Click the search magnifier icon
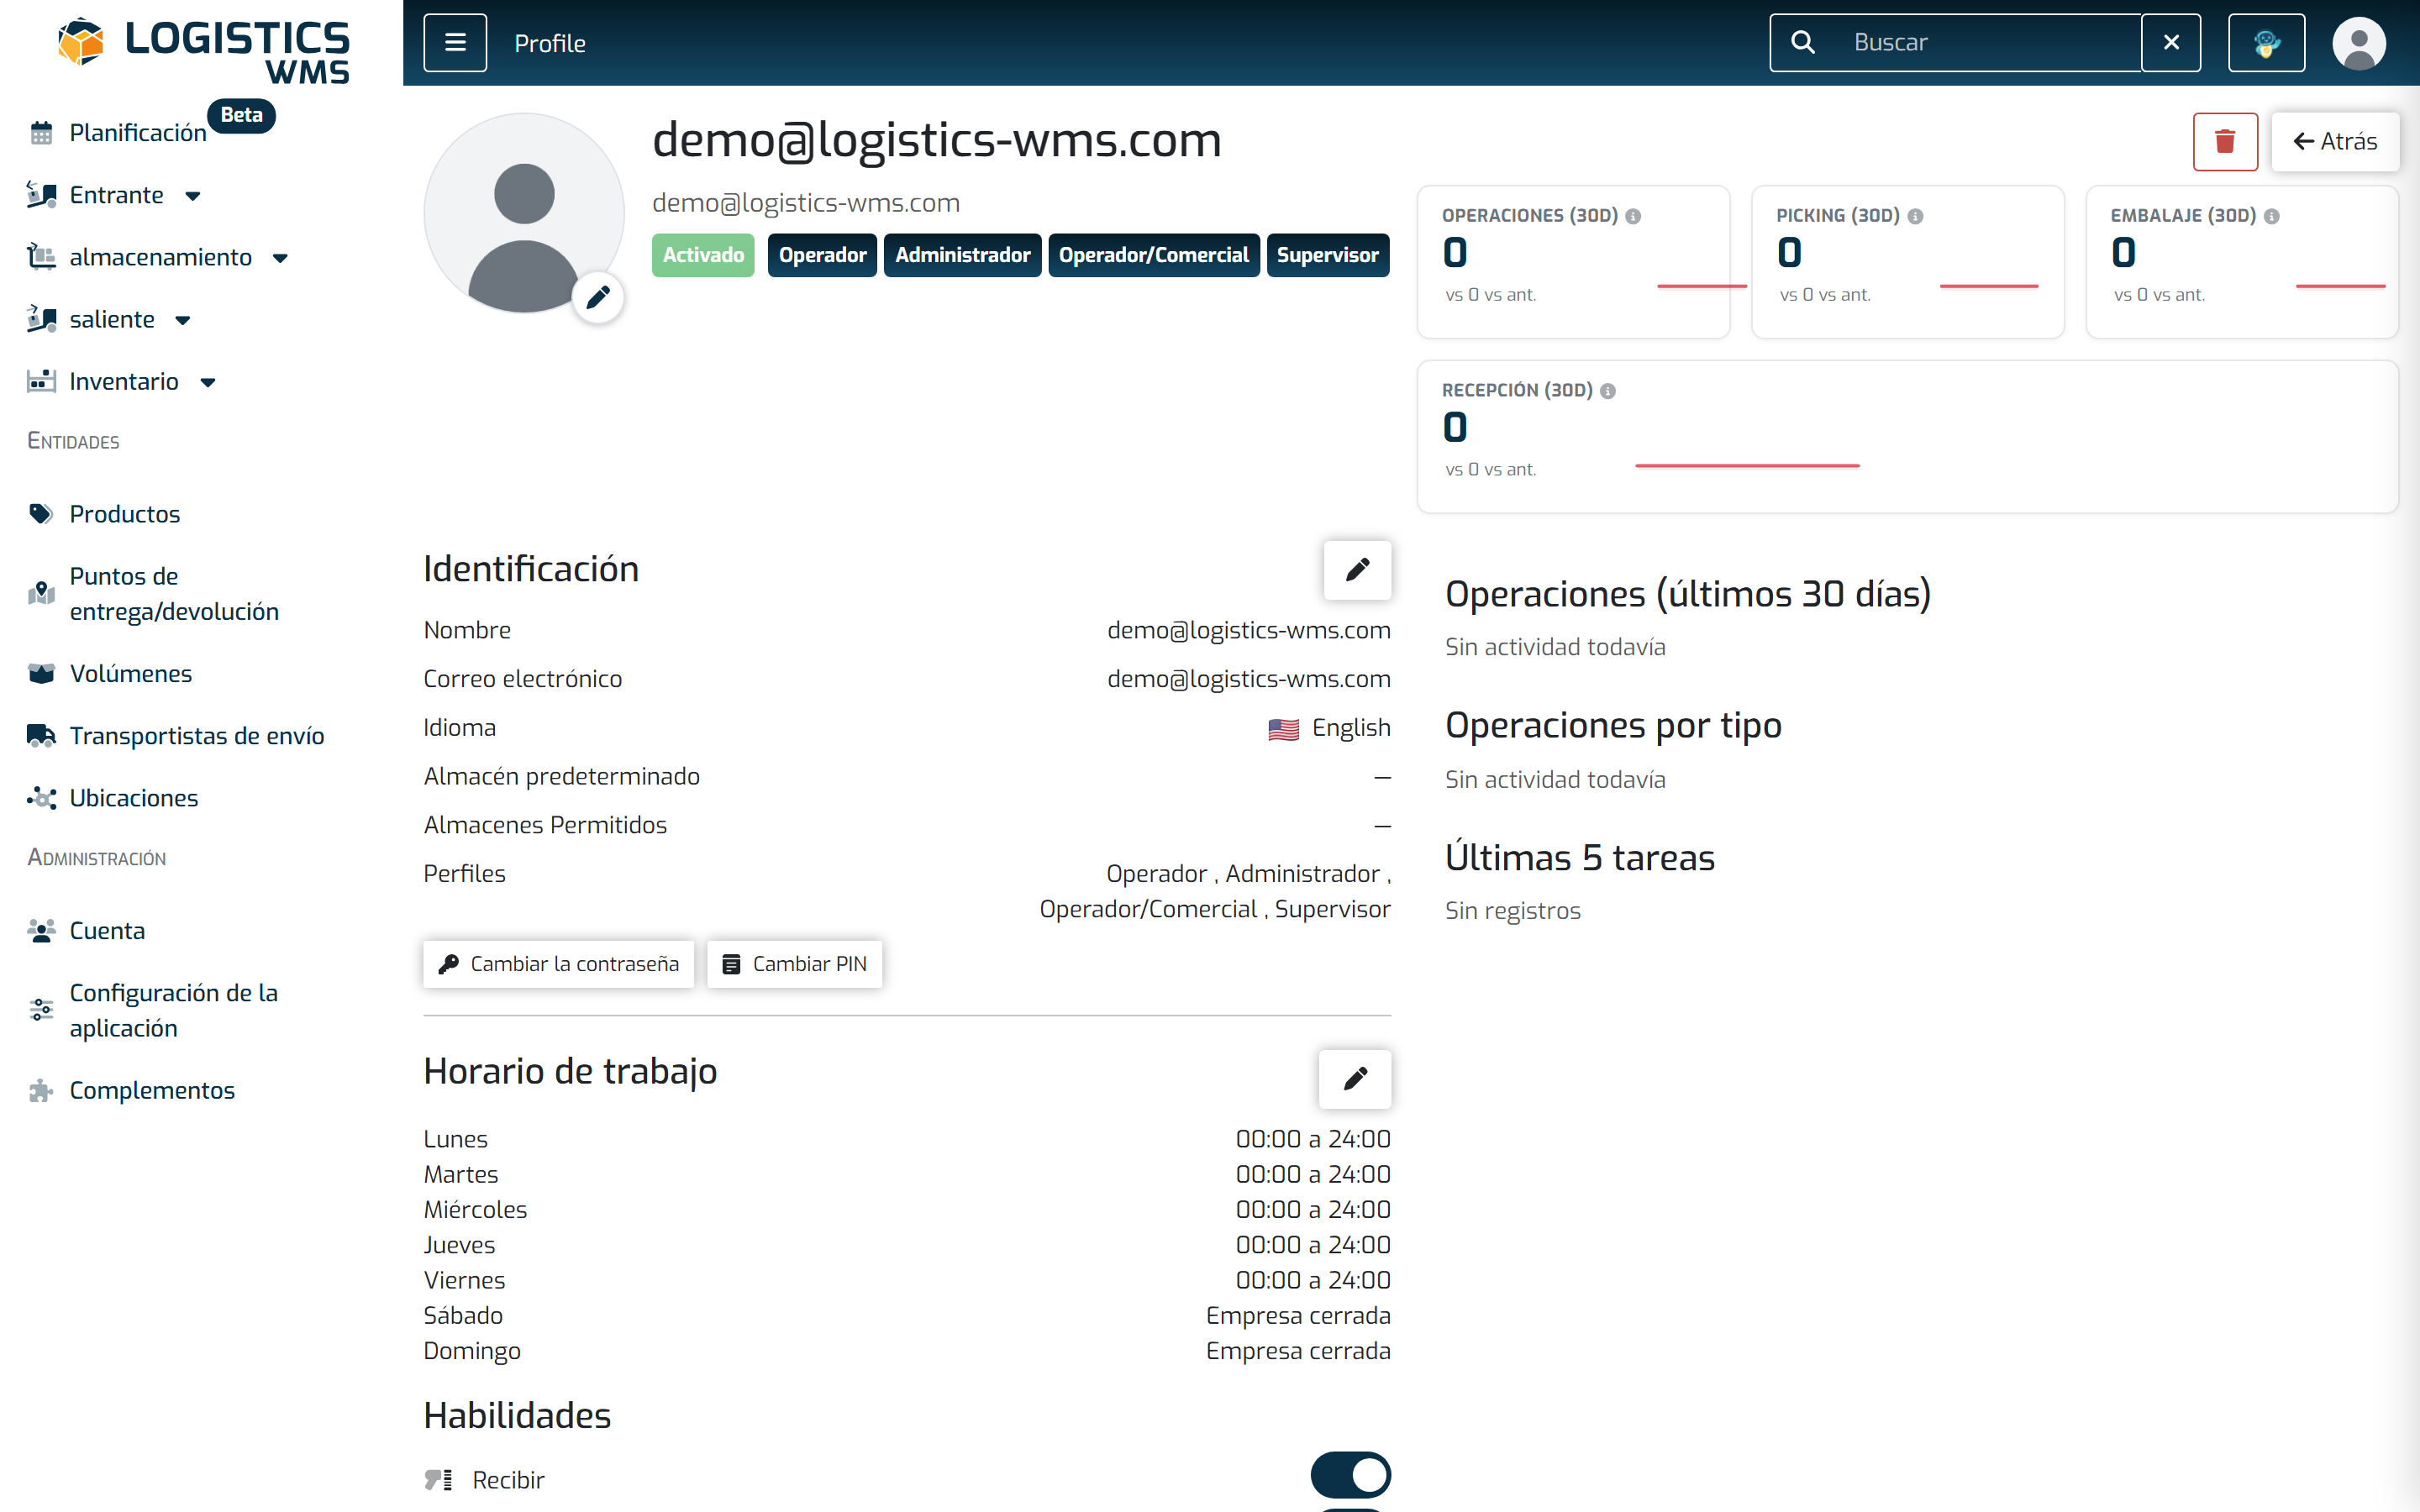The height and width of the screenshot is (1512, 2420). 1802,43
